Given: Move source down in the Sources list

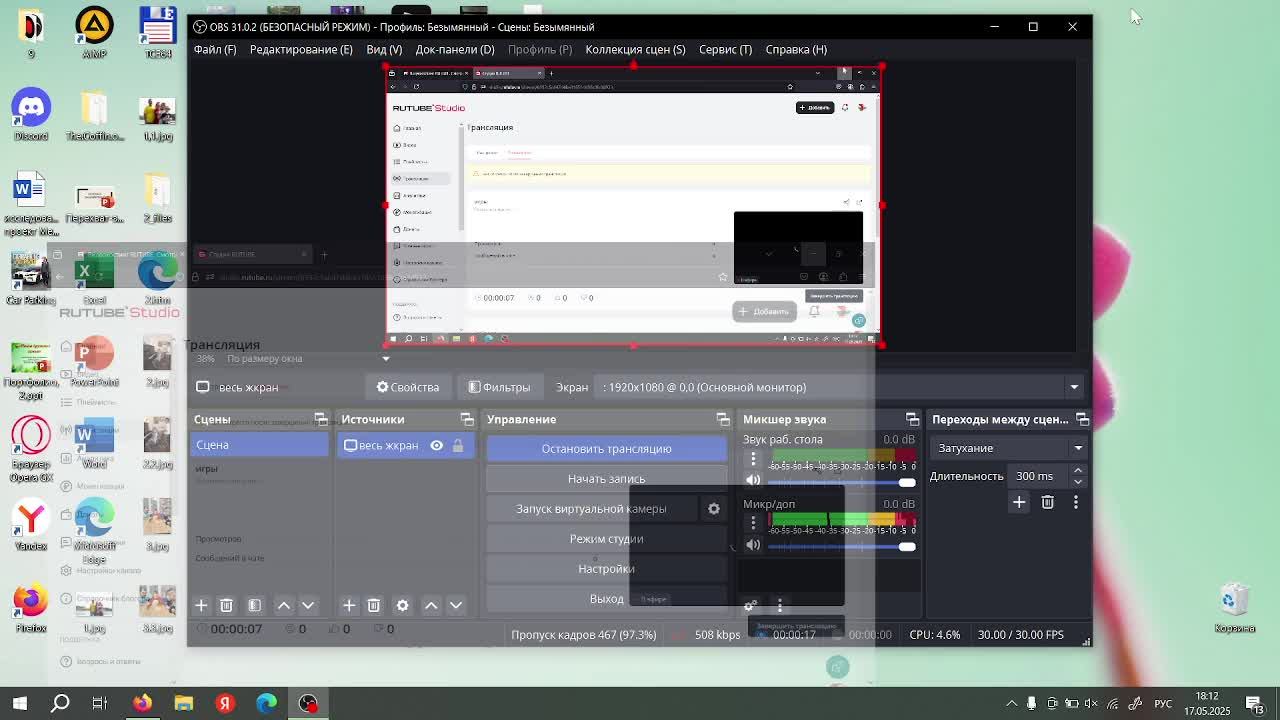Looking at the screenshot, I should coord(456,605).
